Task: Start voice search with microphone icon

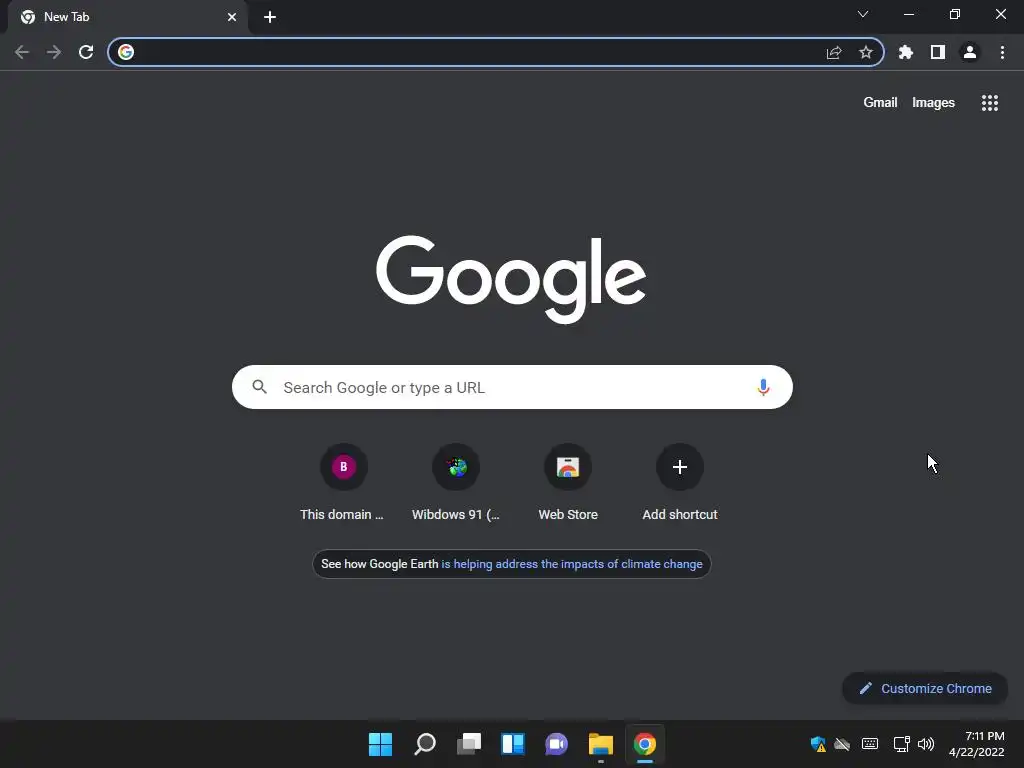Action: pos(763,387)
